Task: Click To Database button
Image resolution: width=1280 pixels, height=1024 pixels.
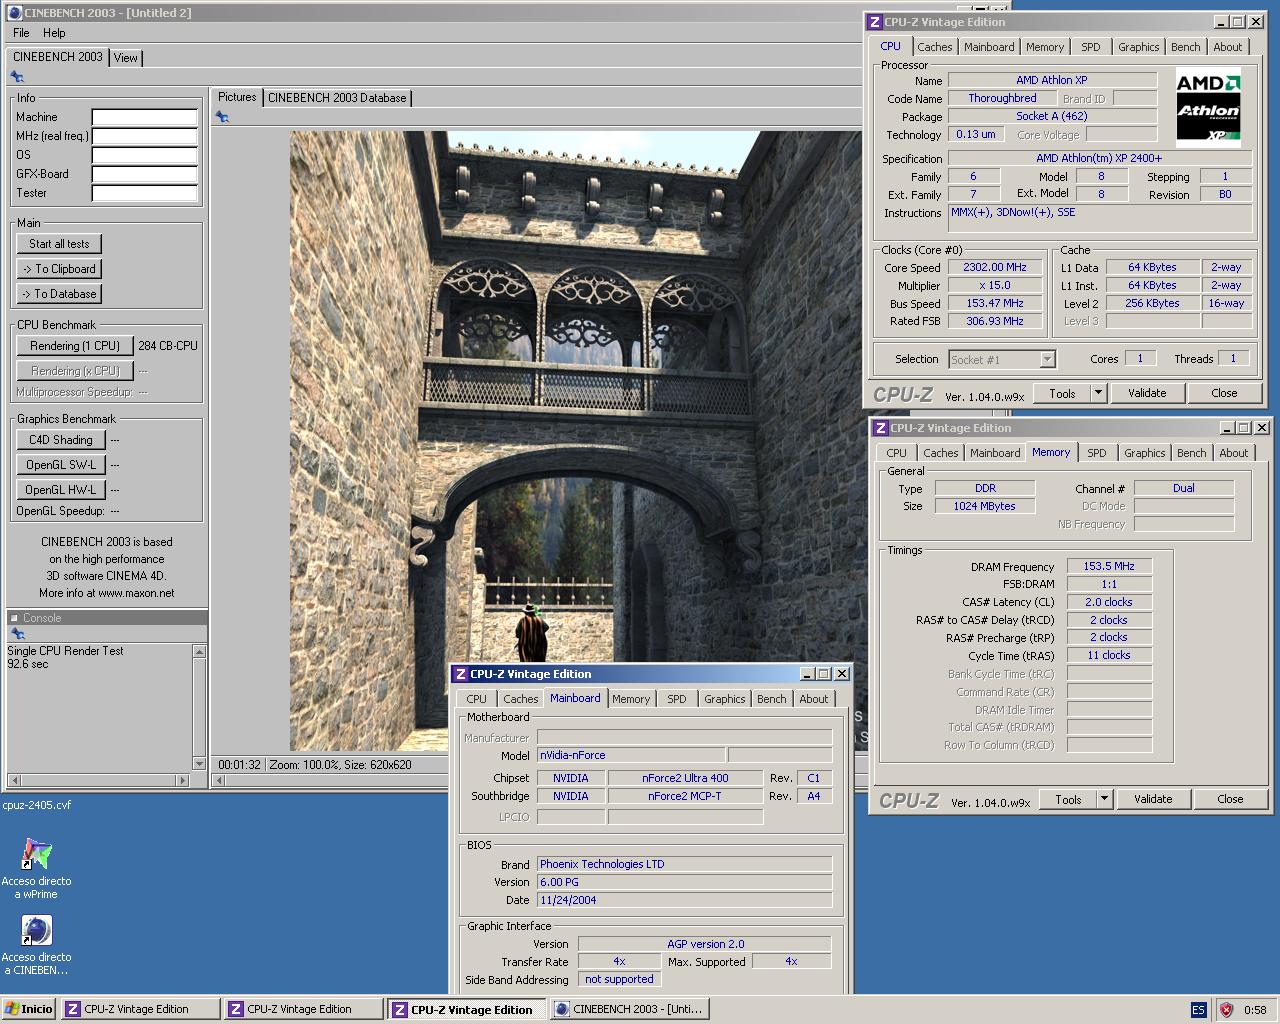Action: click(59, 294)
